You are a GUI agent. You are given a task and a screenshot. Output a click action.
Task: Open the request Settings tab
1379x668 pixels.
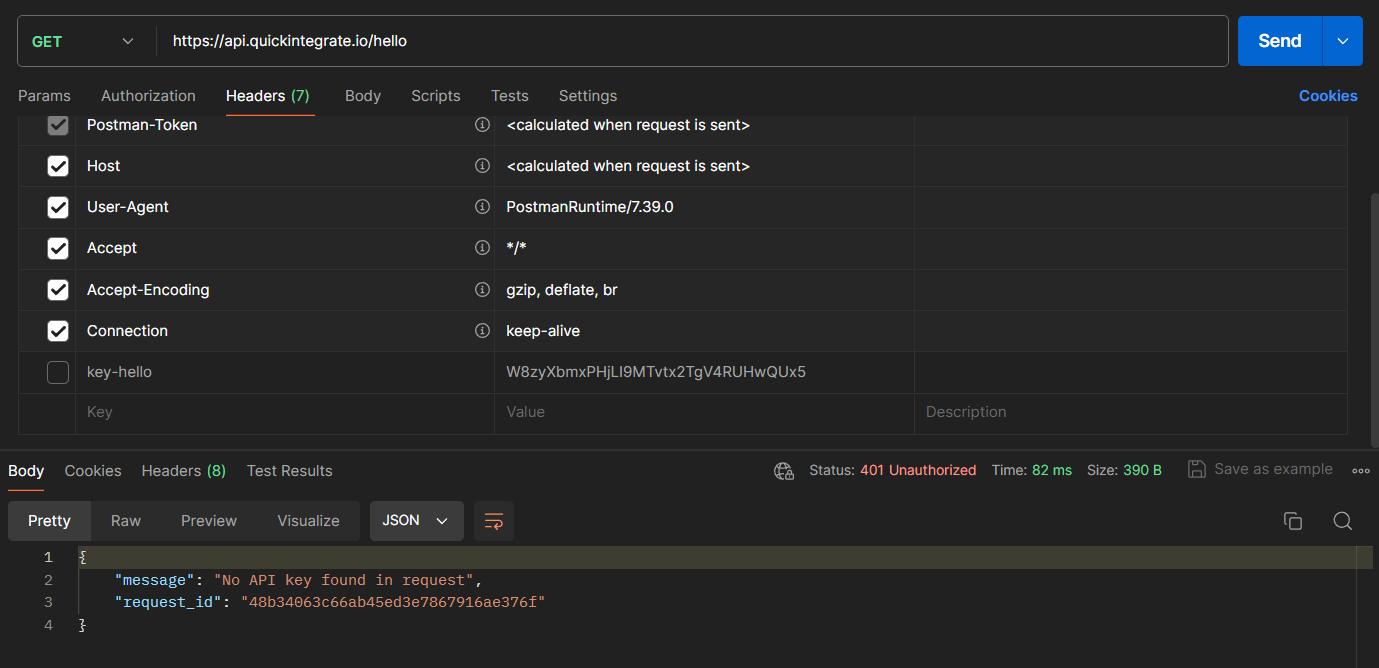[588, 96]
